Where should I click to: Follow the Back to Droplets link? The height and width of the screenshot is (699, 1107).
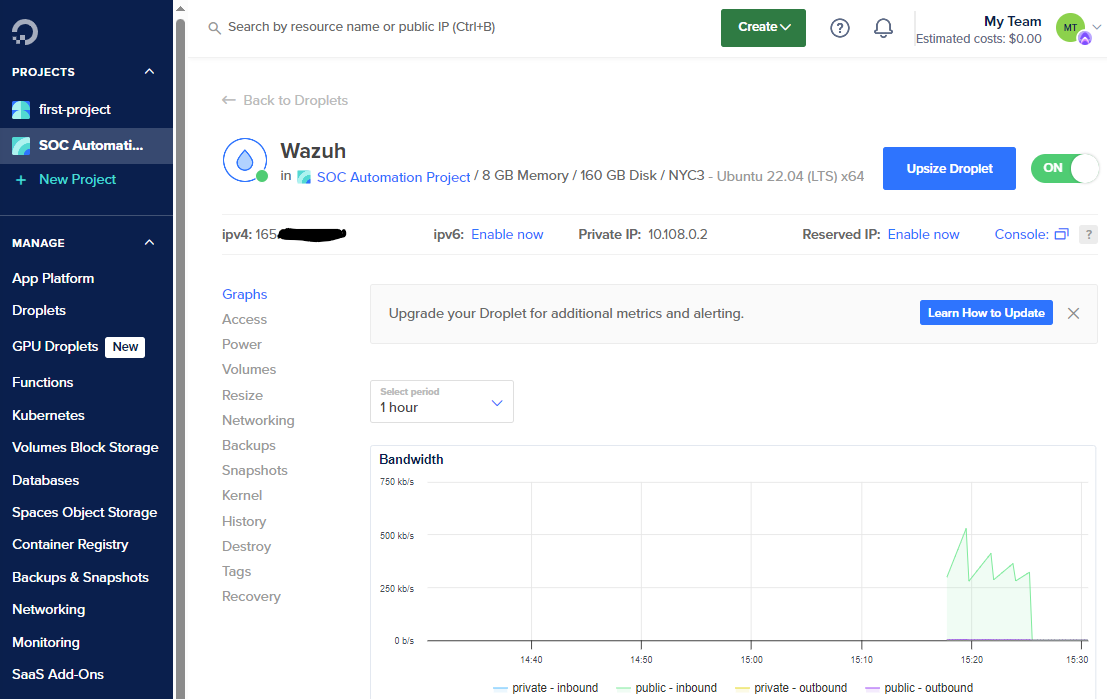(x=285, y=100)
